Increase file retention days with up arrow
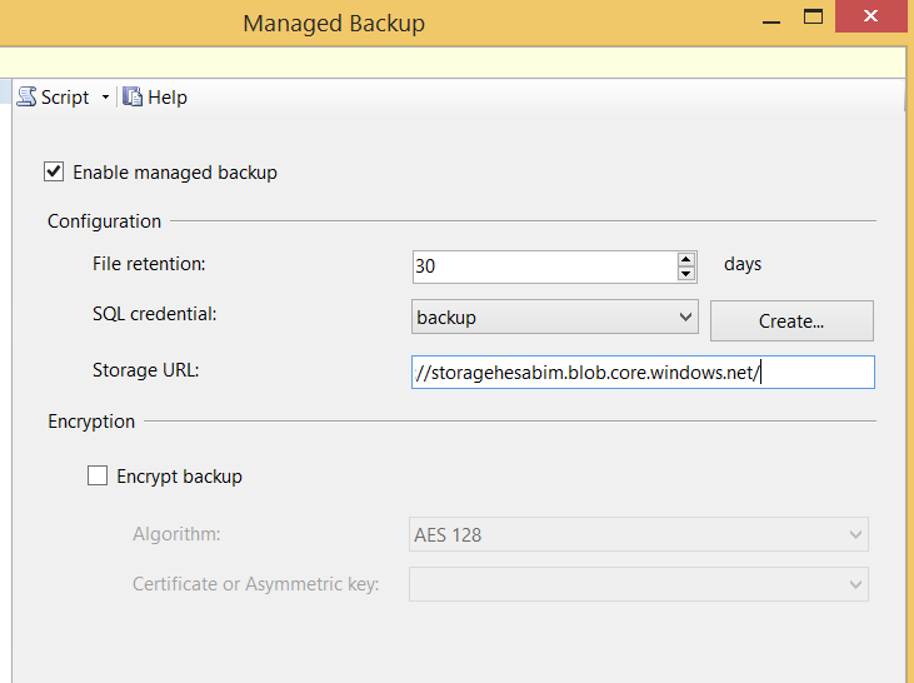The height and width of the screenshot is (683, 914). 686,259
